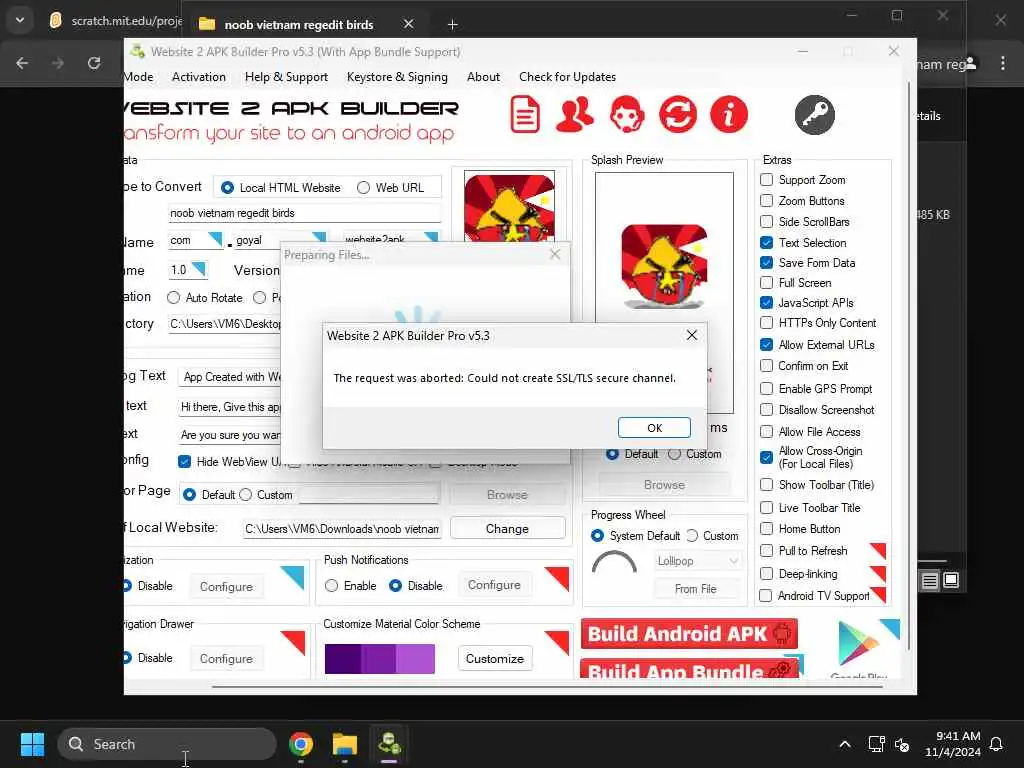The image size is (1024, 768).
Task: Enable Android TV Support checkbox
Action: [x=765, y=596]
